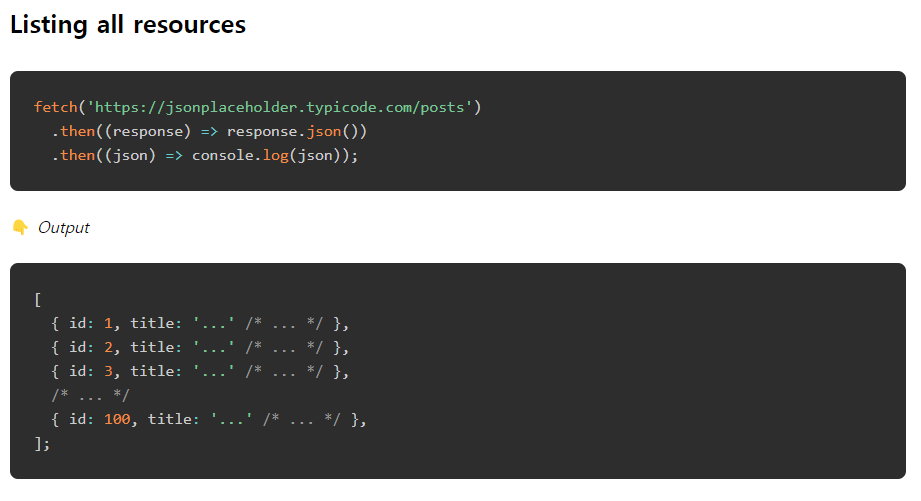Viewport: 921px width, 501px height.
Task: Click the closing "];" line
Action: [42, 443]
